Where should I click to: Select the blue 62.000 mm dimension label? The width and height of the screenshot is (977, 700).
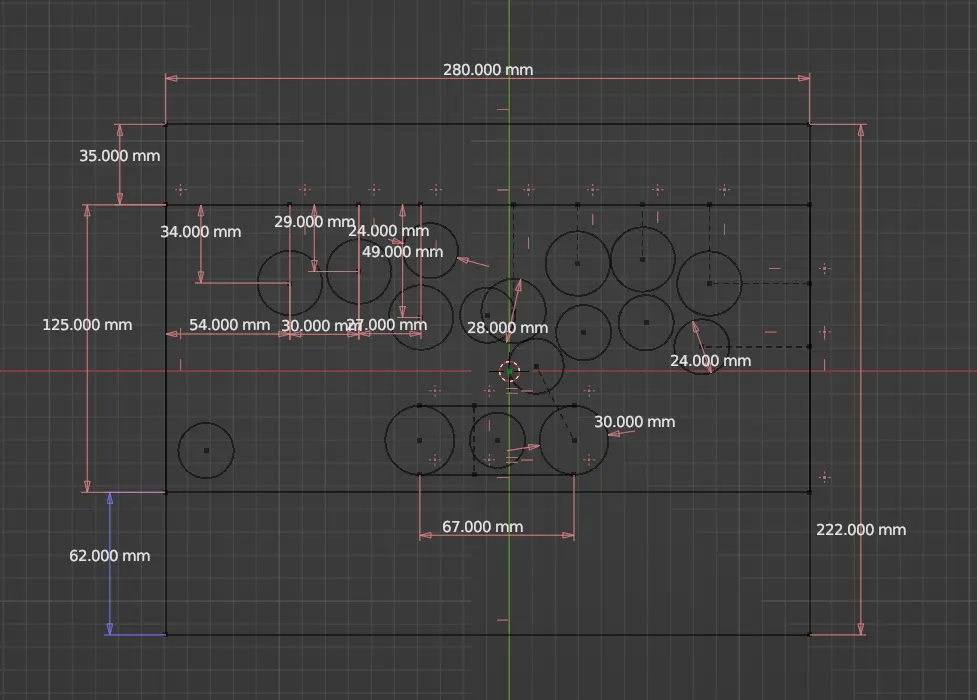click(x=110, y=556)
